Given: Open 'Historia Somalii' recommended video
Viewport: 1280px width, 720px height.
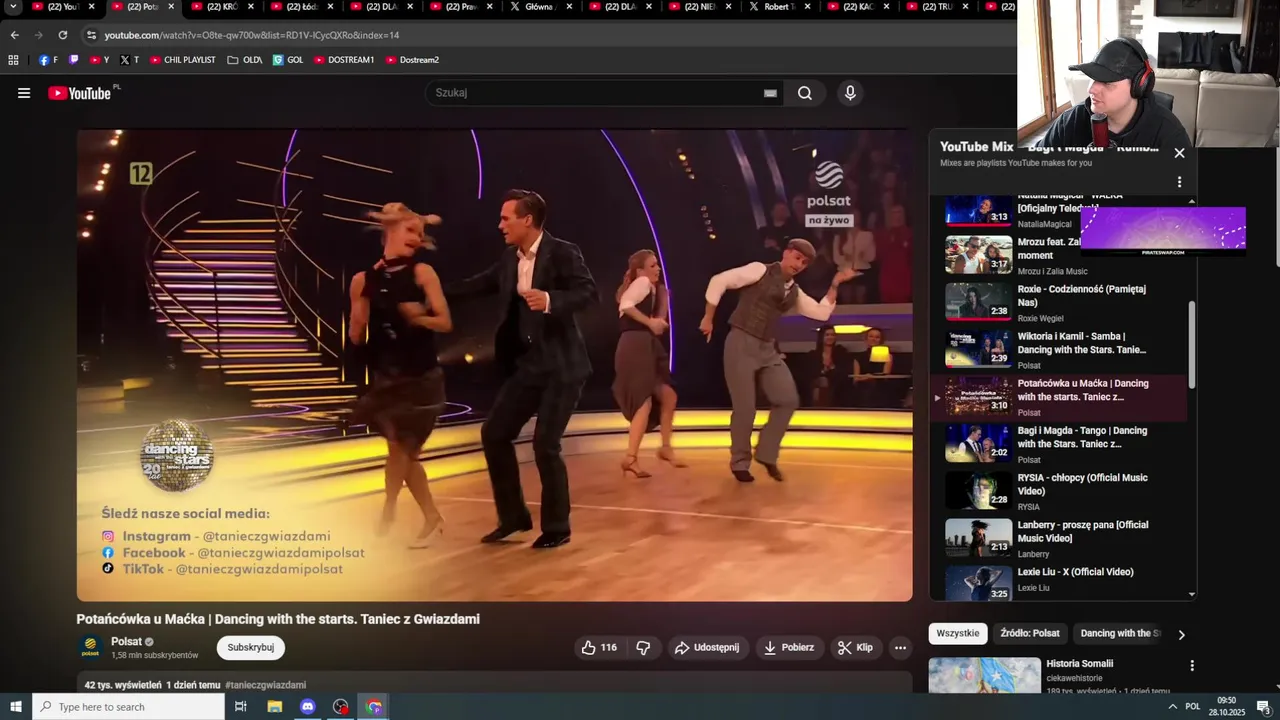Looking at the screenshot, I should tap(1080, 664).
